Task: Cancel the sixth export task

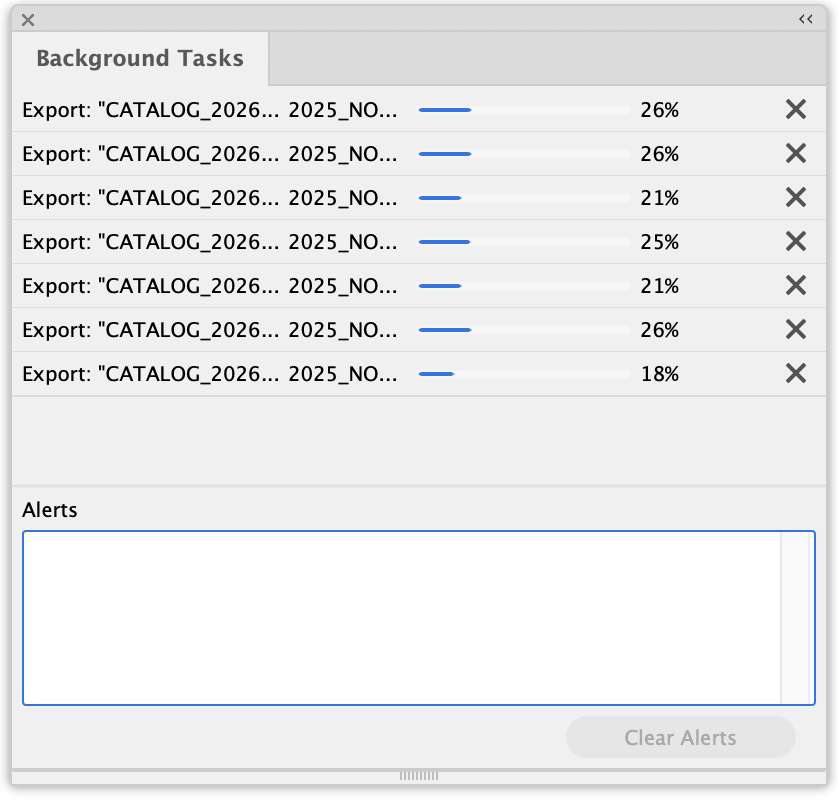Action: coord(795,330)
